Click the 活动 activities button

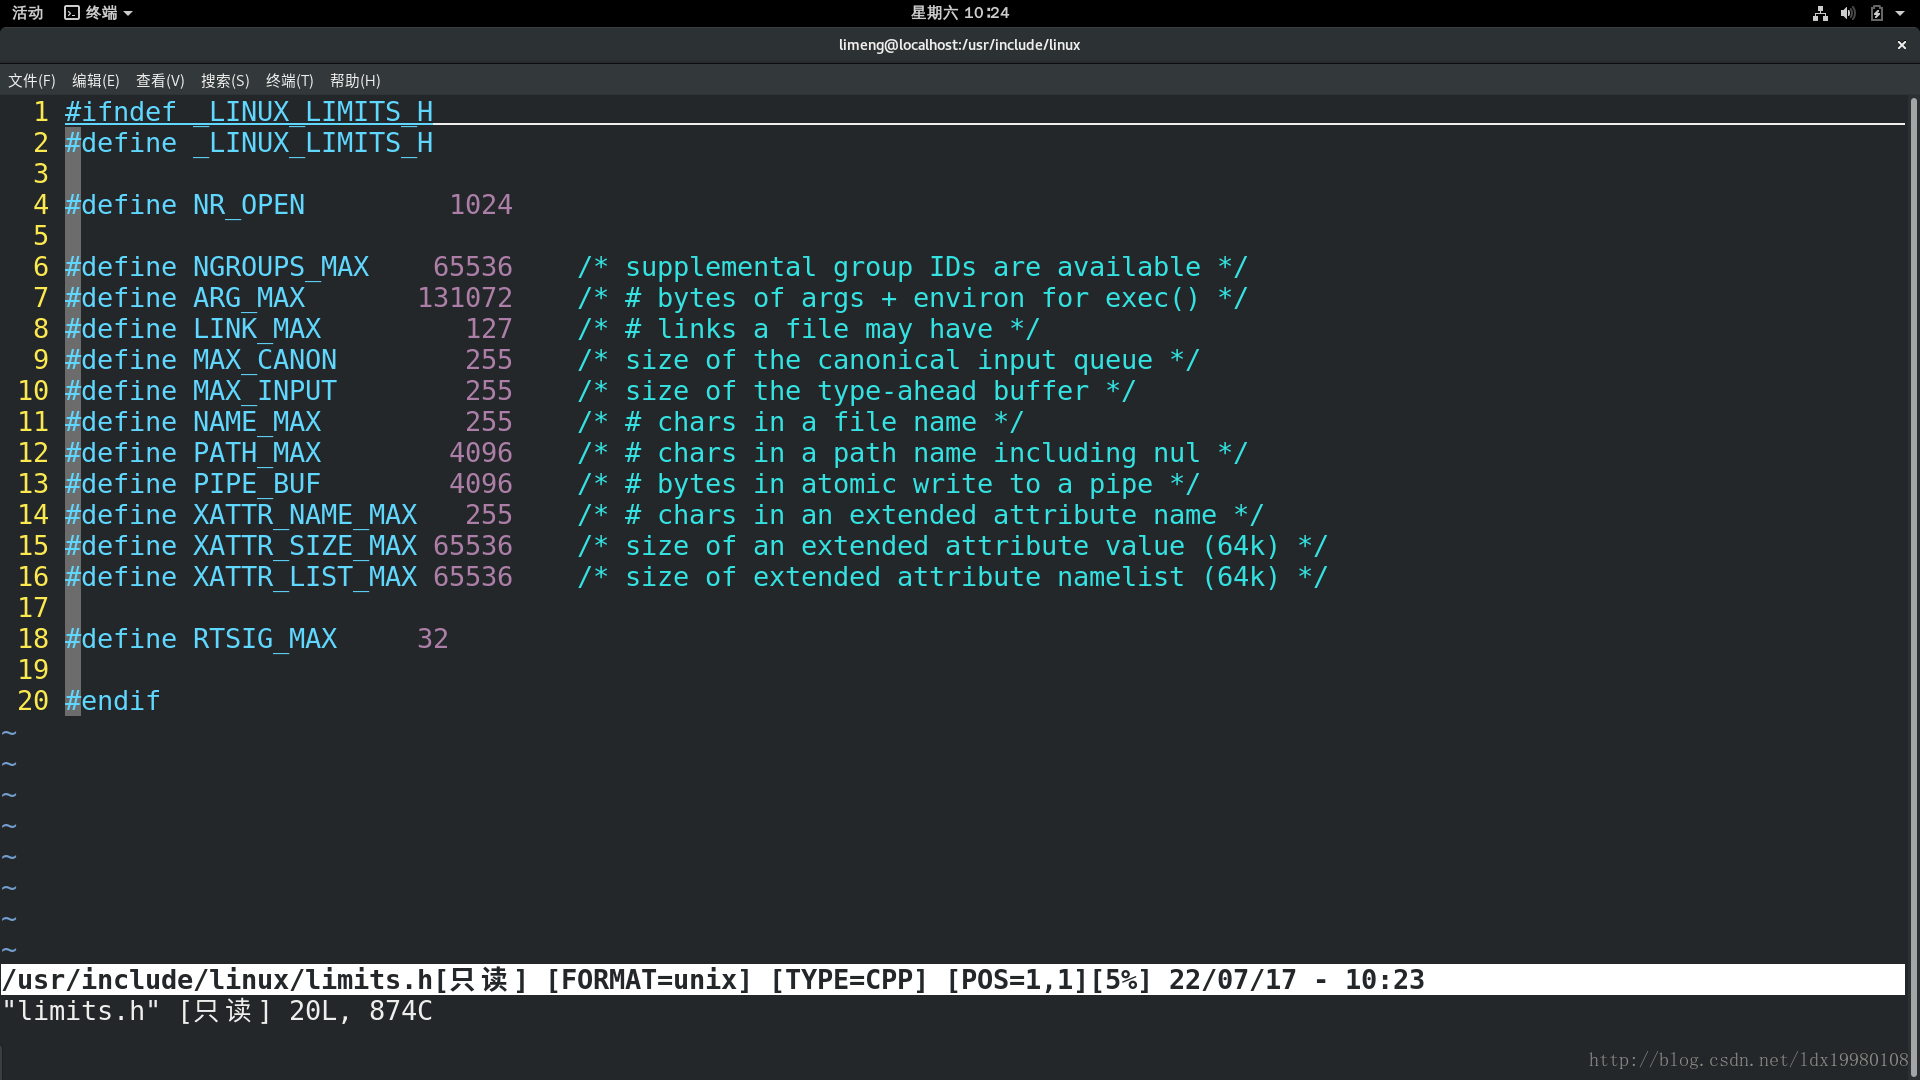click(28, 13)
